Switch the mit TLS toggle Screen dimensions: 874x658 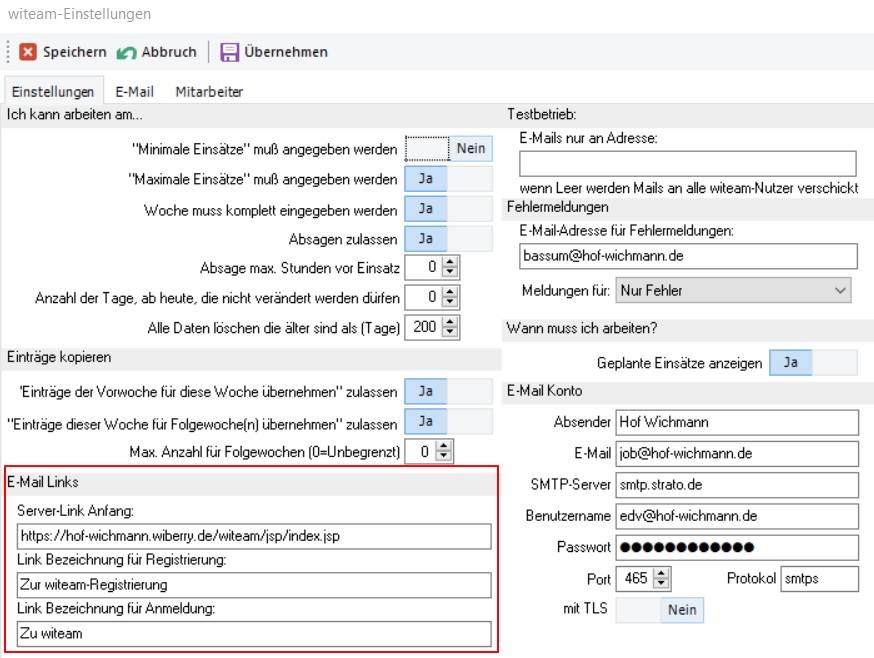click(x=660, y=609)
